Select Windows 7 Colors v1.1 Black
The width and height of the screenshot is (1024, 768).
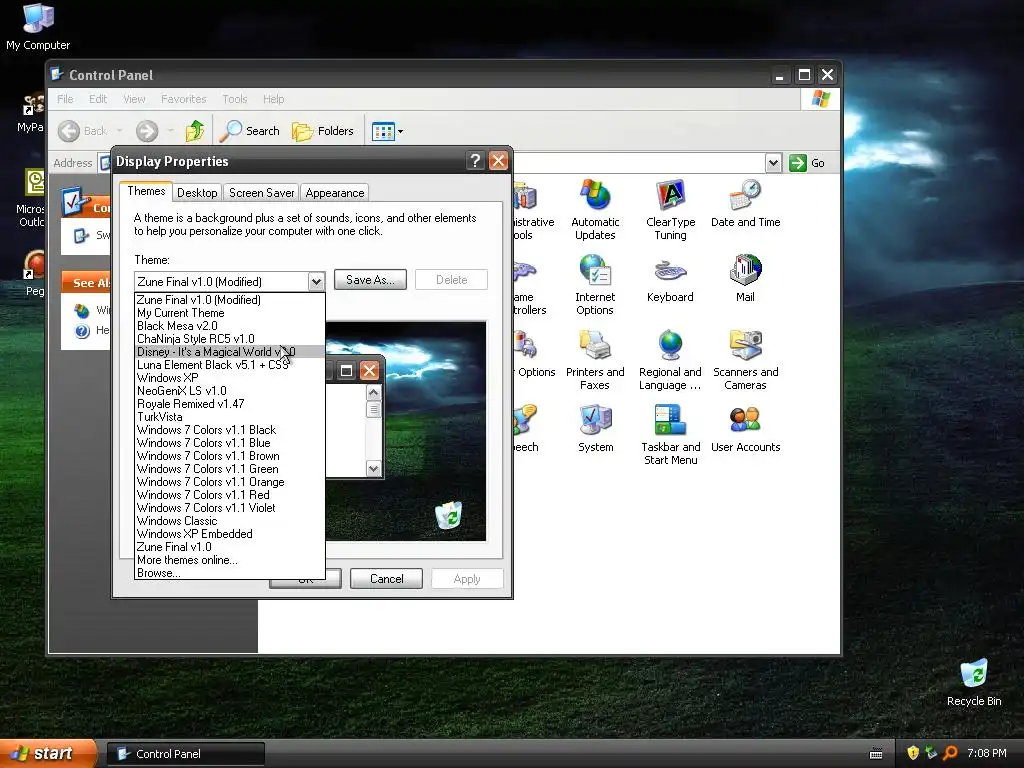pos(229,430)
